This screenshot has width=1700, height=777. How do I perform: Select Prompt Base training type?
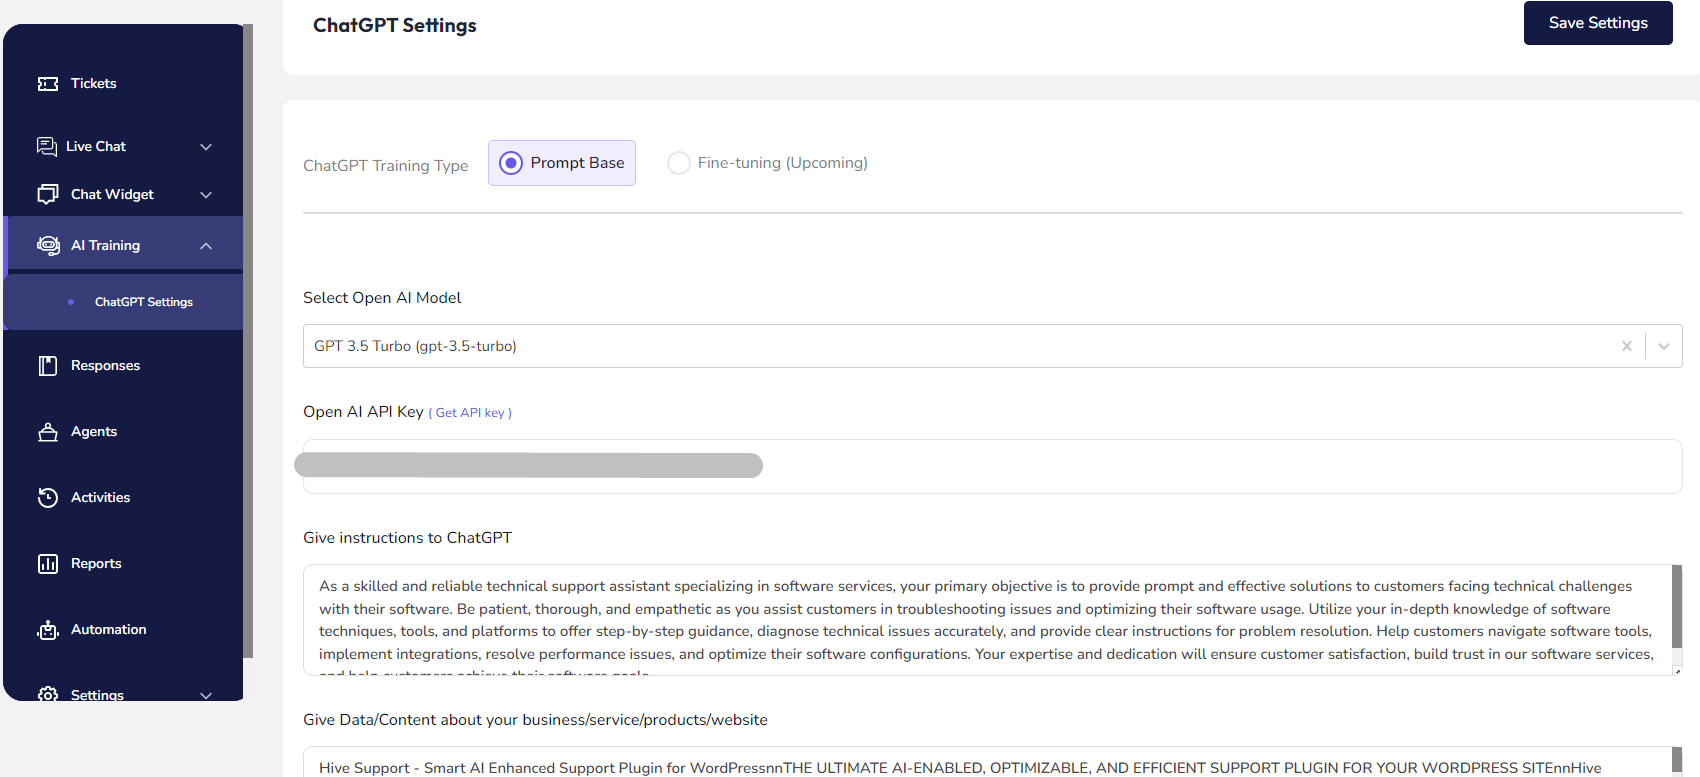(x=562, y=163)
